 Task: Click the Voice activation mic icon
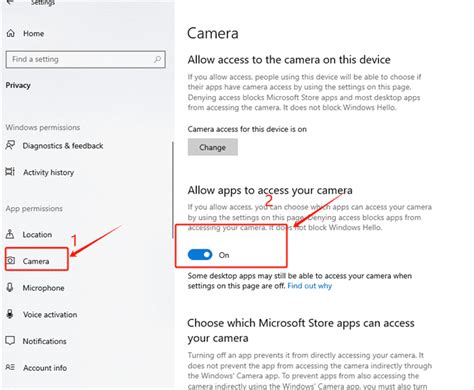[10, 314]
